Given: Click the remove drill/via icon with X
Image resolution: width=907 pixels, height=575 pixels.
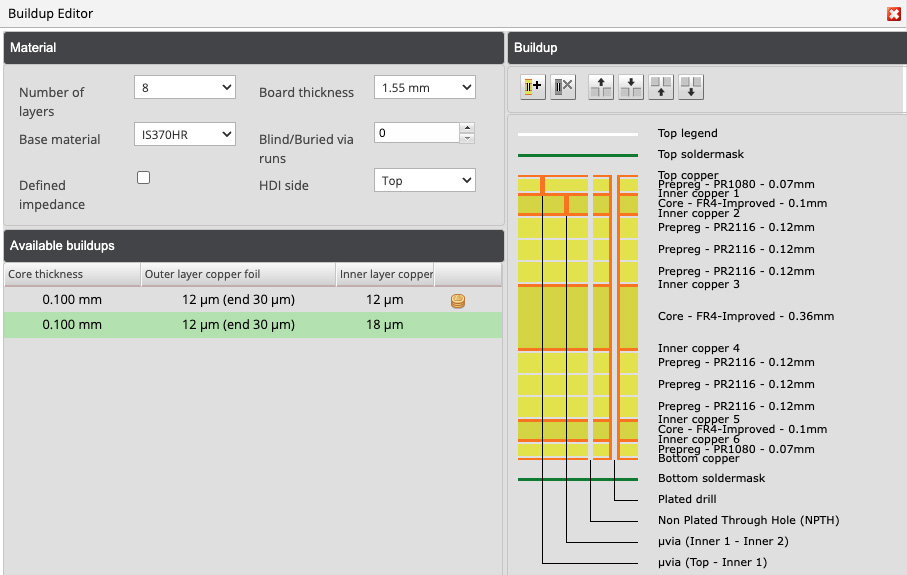Looking at the screenshot, I should [x=563, y=87].
